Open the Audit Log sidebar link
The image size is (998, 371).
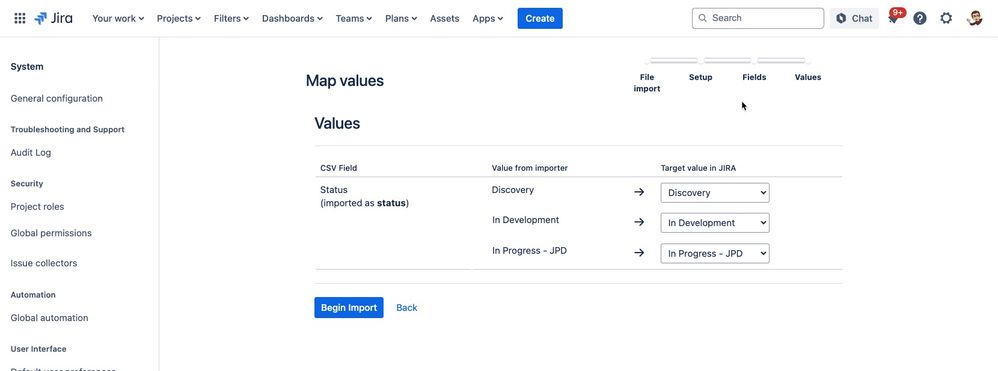(x=31, y=153)
